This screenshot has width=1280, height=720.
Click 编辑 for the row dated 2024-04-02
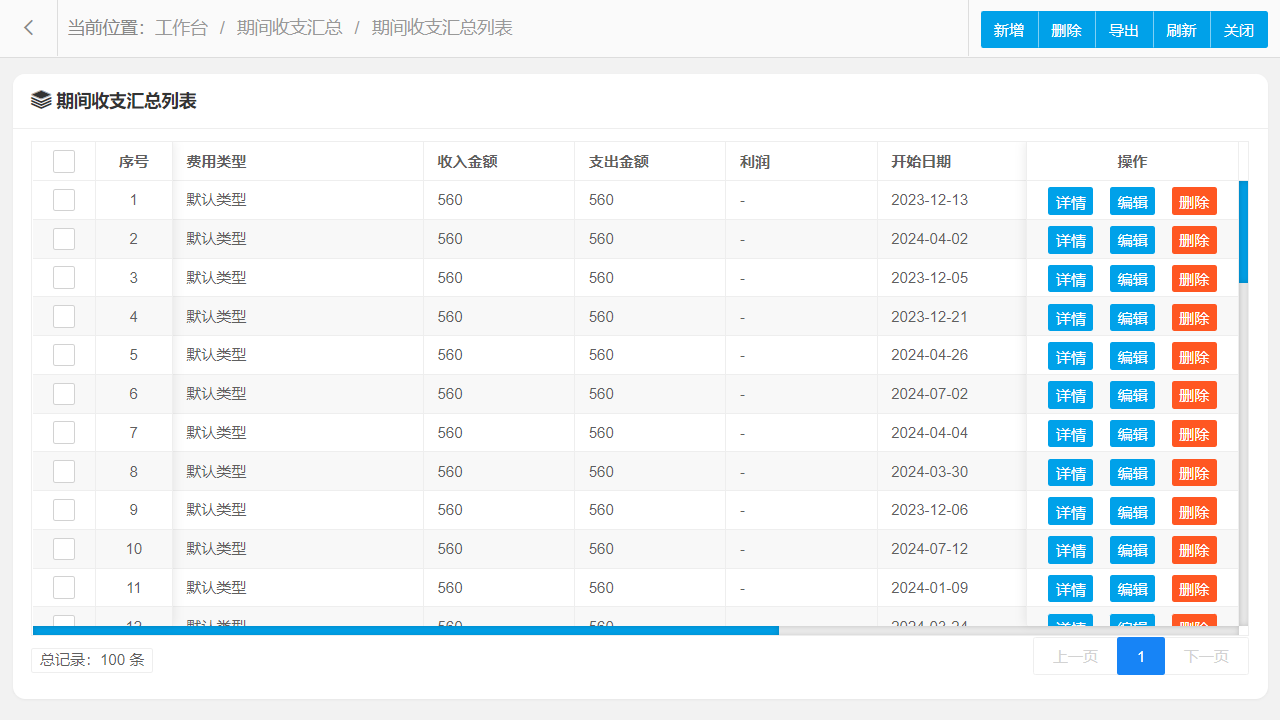[x=1132, y=240]
